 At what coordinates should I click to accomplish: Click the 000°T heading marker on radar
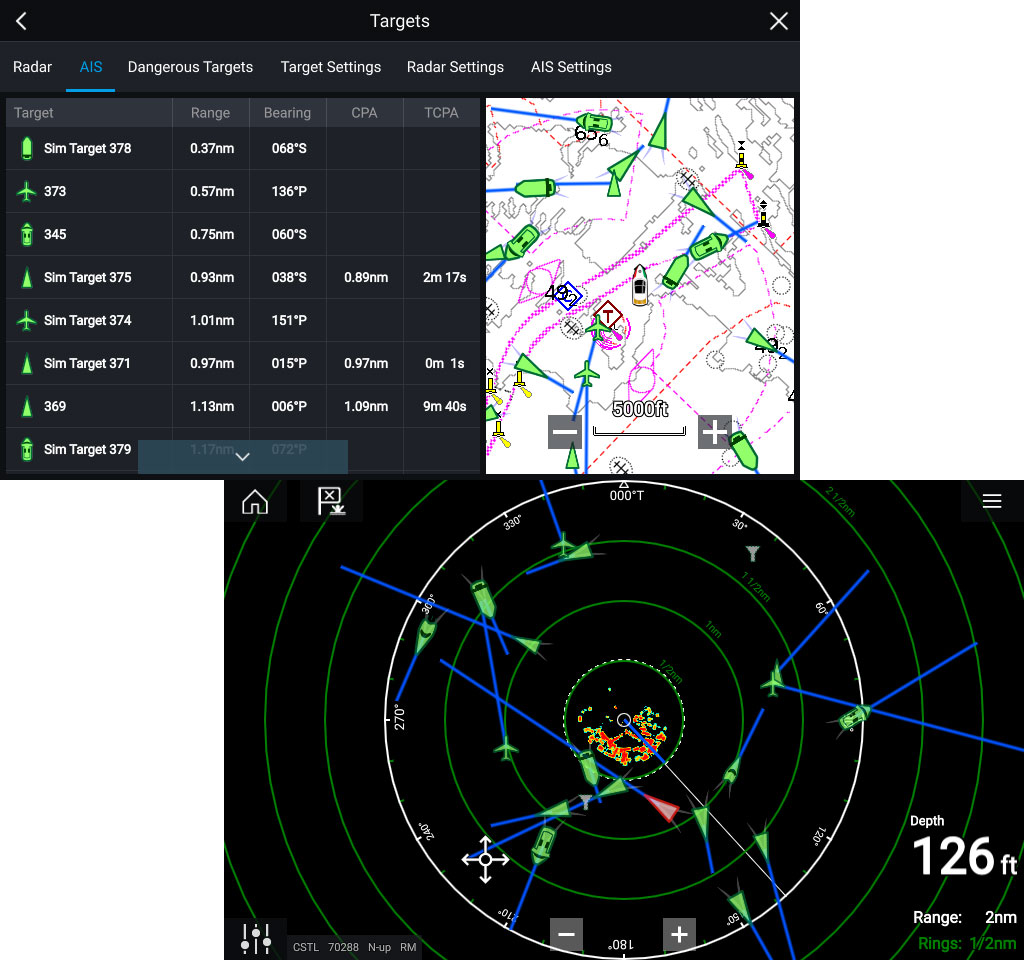click(626, 496)
